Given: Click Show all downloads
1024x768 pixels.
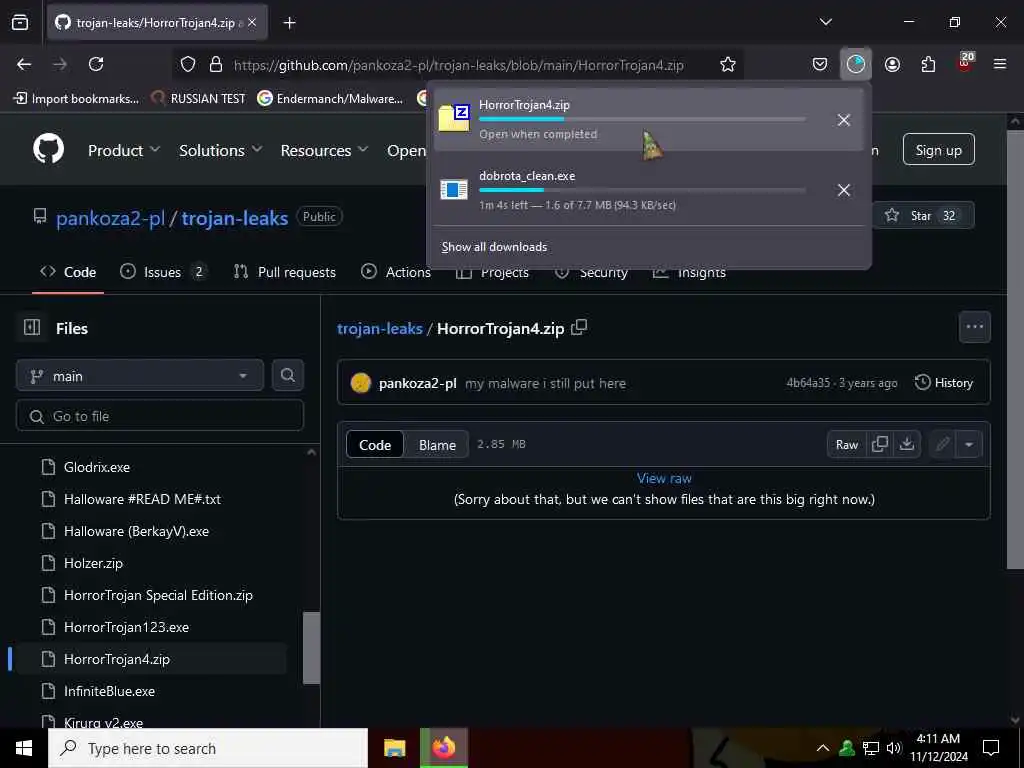Looking at the screenshot, I should tap(494, 247).
